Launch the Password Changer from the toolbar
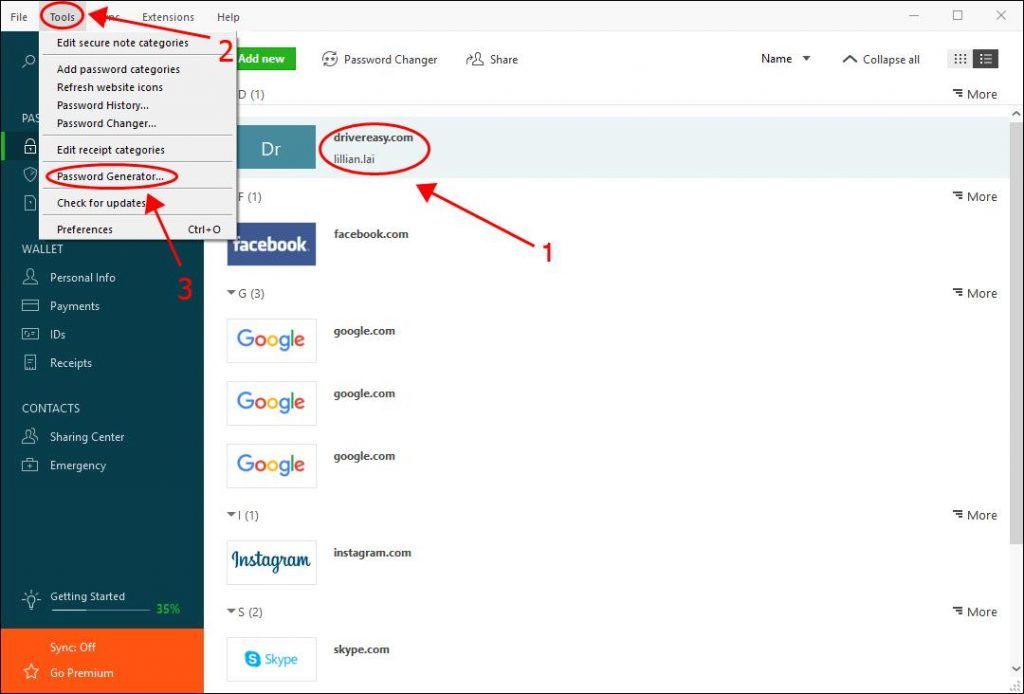The height and width of the screenshot is (694, 1024). click(380, 59)
